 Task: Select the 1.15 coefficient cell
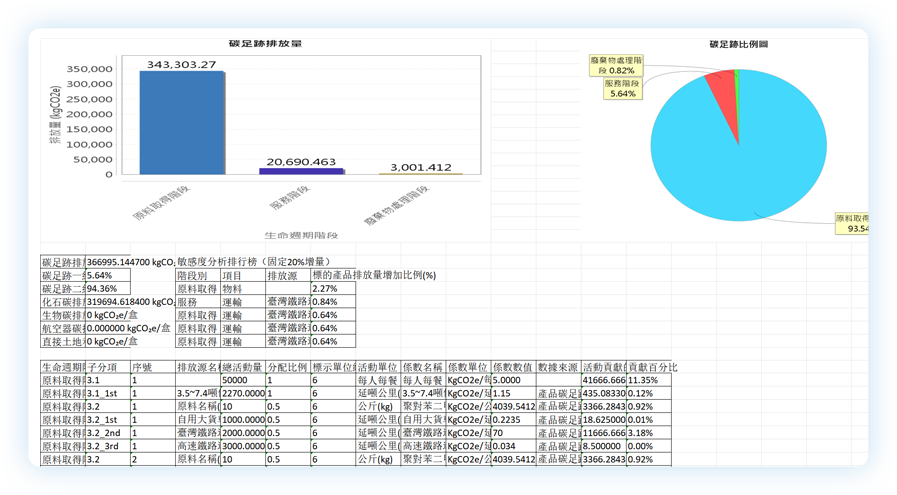tap(513, 394)
